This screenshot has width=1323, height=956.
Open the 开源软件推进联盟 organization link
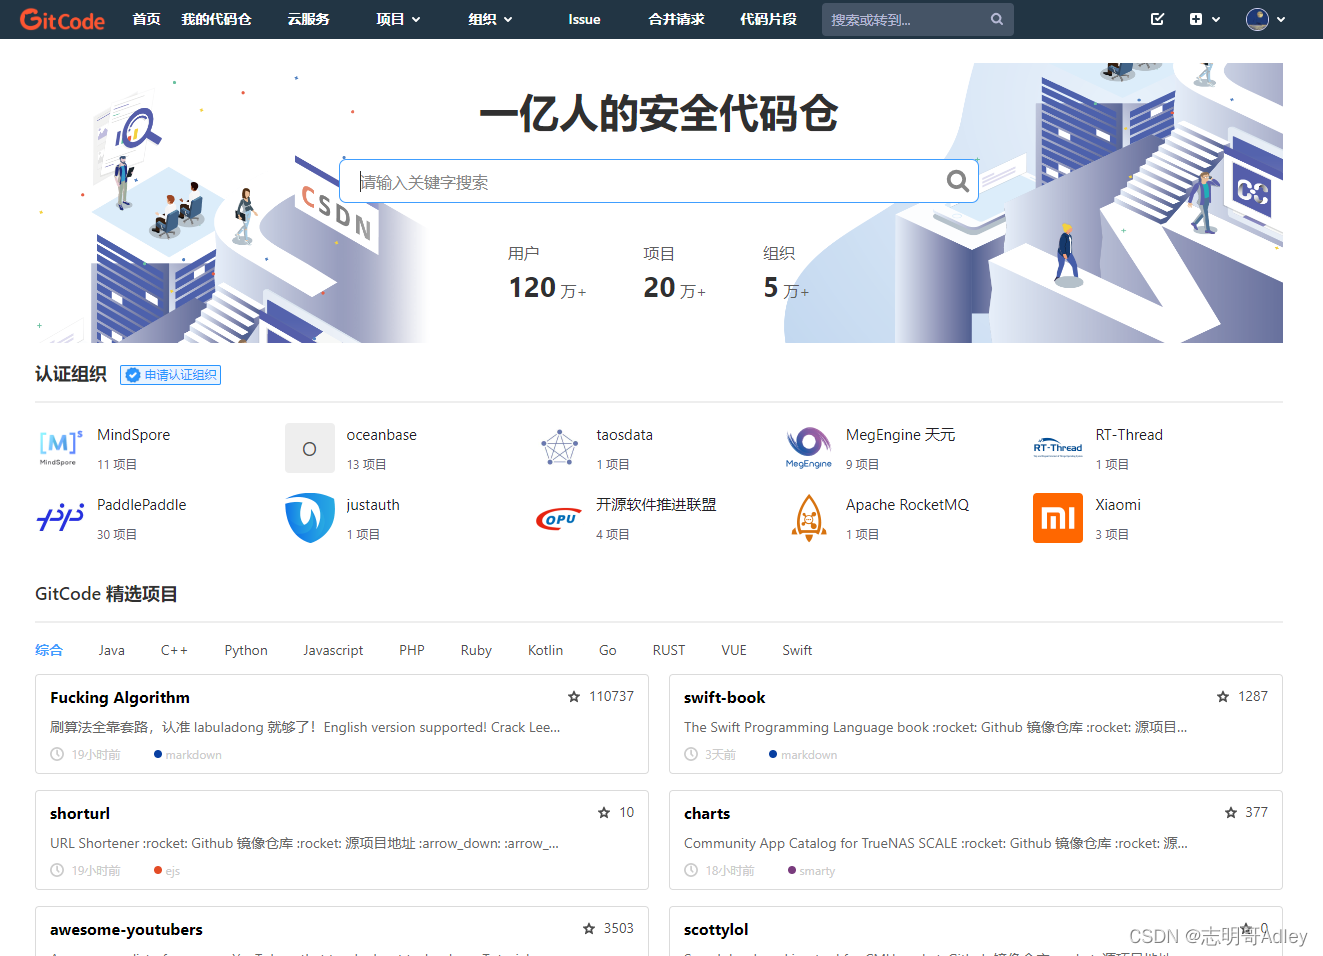point(656,505)
